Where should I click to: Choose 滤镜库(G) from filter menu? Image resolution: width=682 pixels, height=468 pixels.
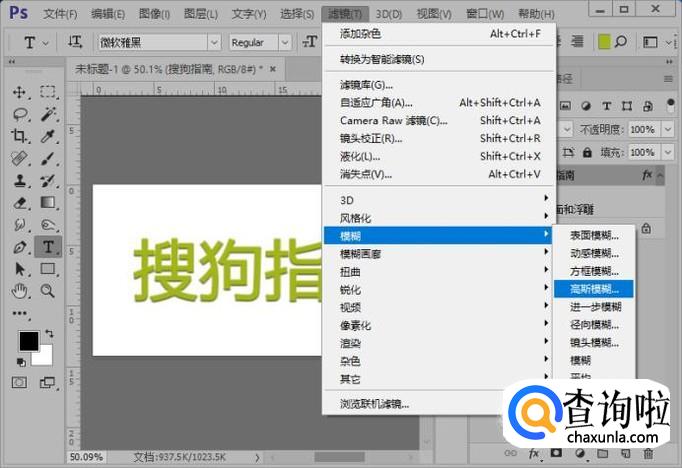(439, 85)
